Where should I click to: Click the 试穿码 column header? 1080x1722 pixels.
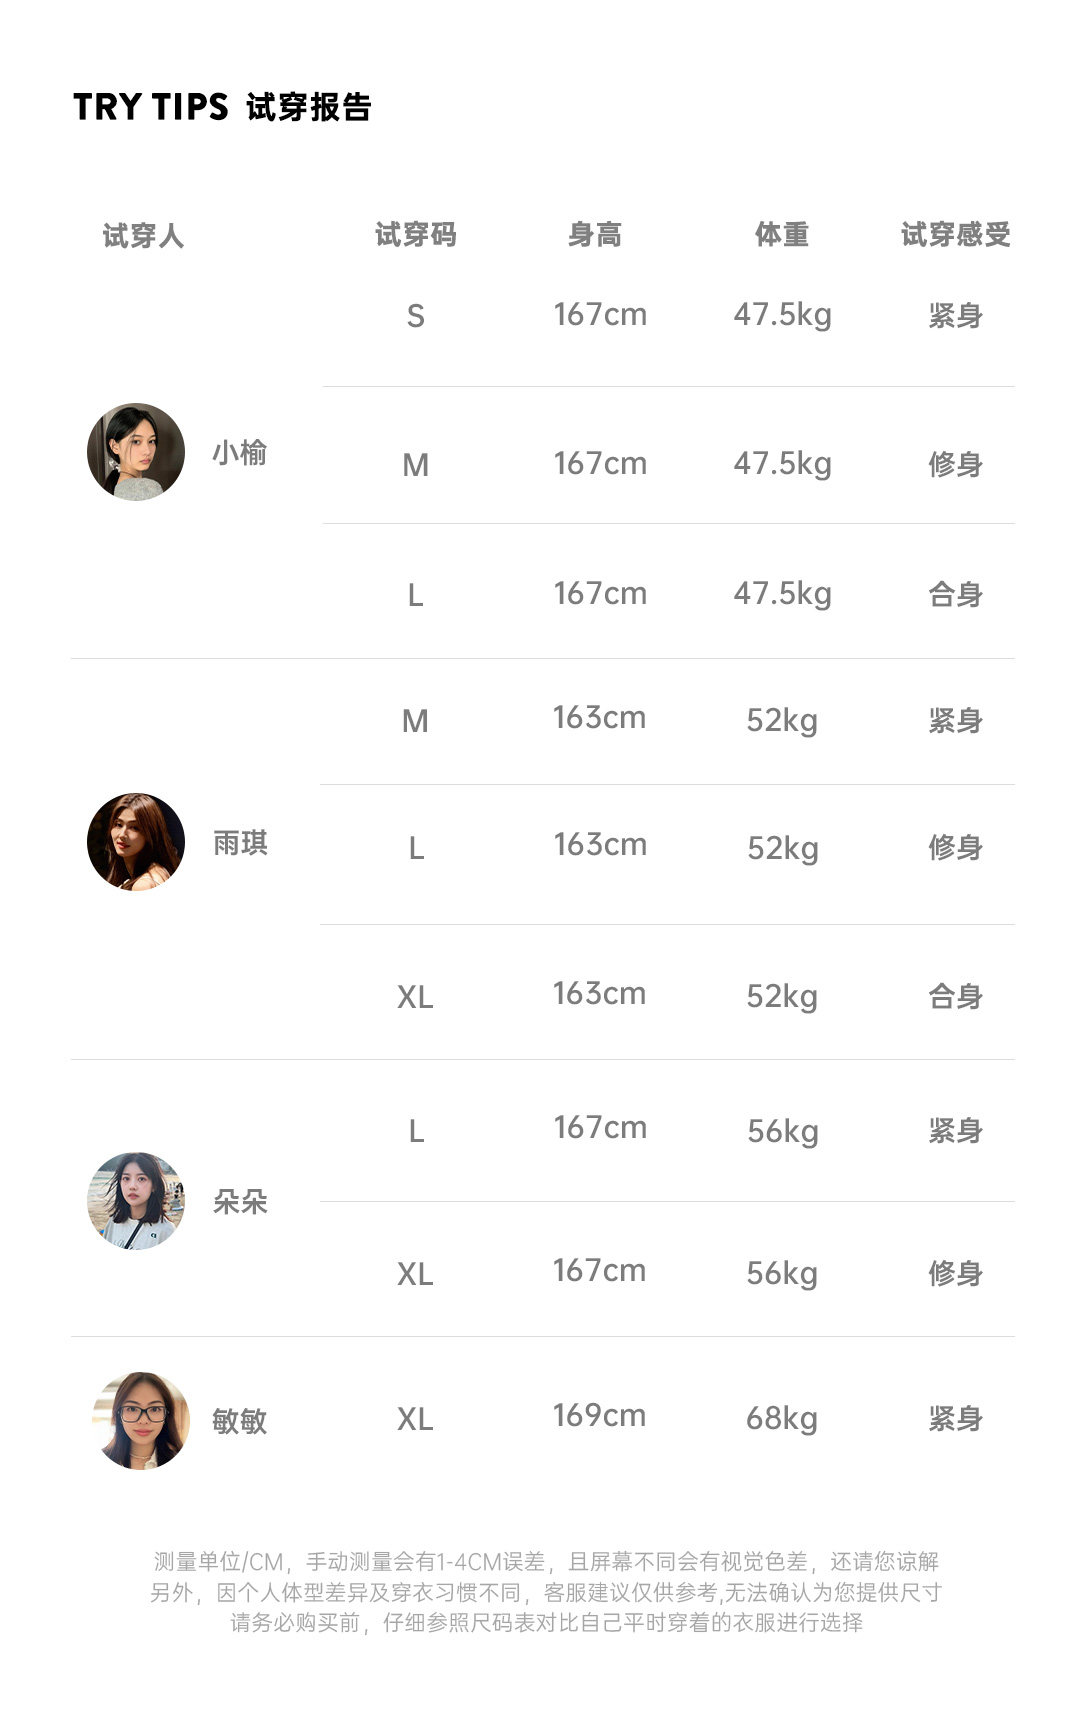415,235
